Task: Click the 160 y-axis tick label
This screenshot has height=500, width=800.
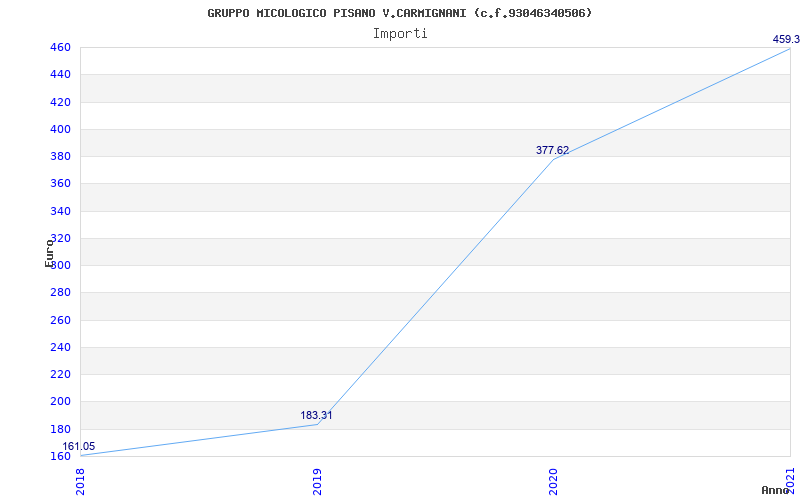Action: pyautogui.click(x=60, y=456)
